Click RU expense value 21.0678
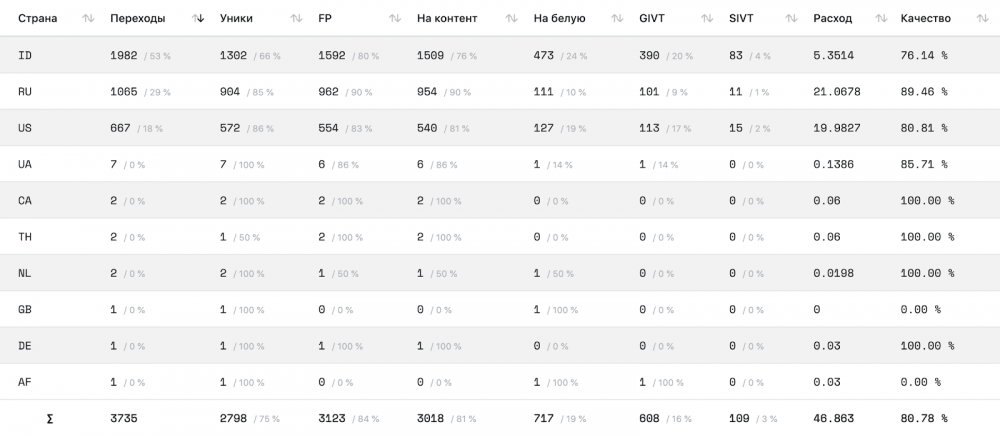This screenshot has width=1000, height=437. (x=837, y=92)
